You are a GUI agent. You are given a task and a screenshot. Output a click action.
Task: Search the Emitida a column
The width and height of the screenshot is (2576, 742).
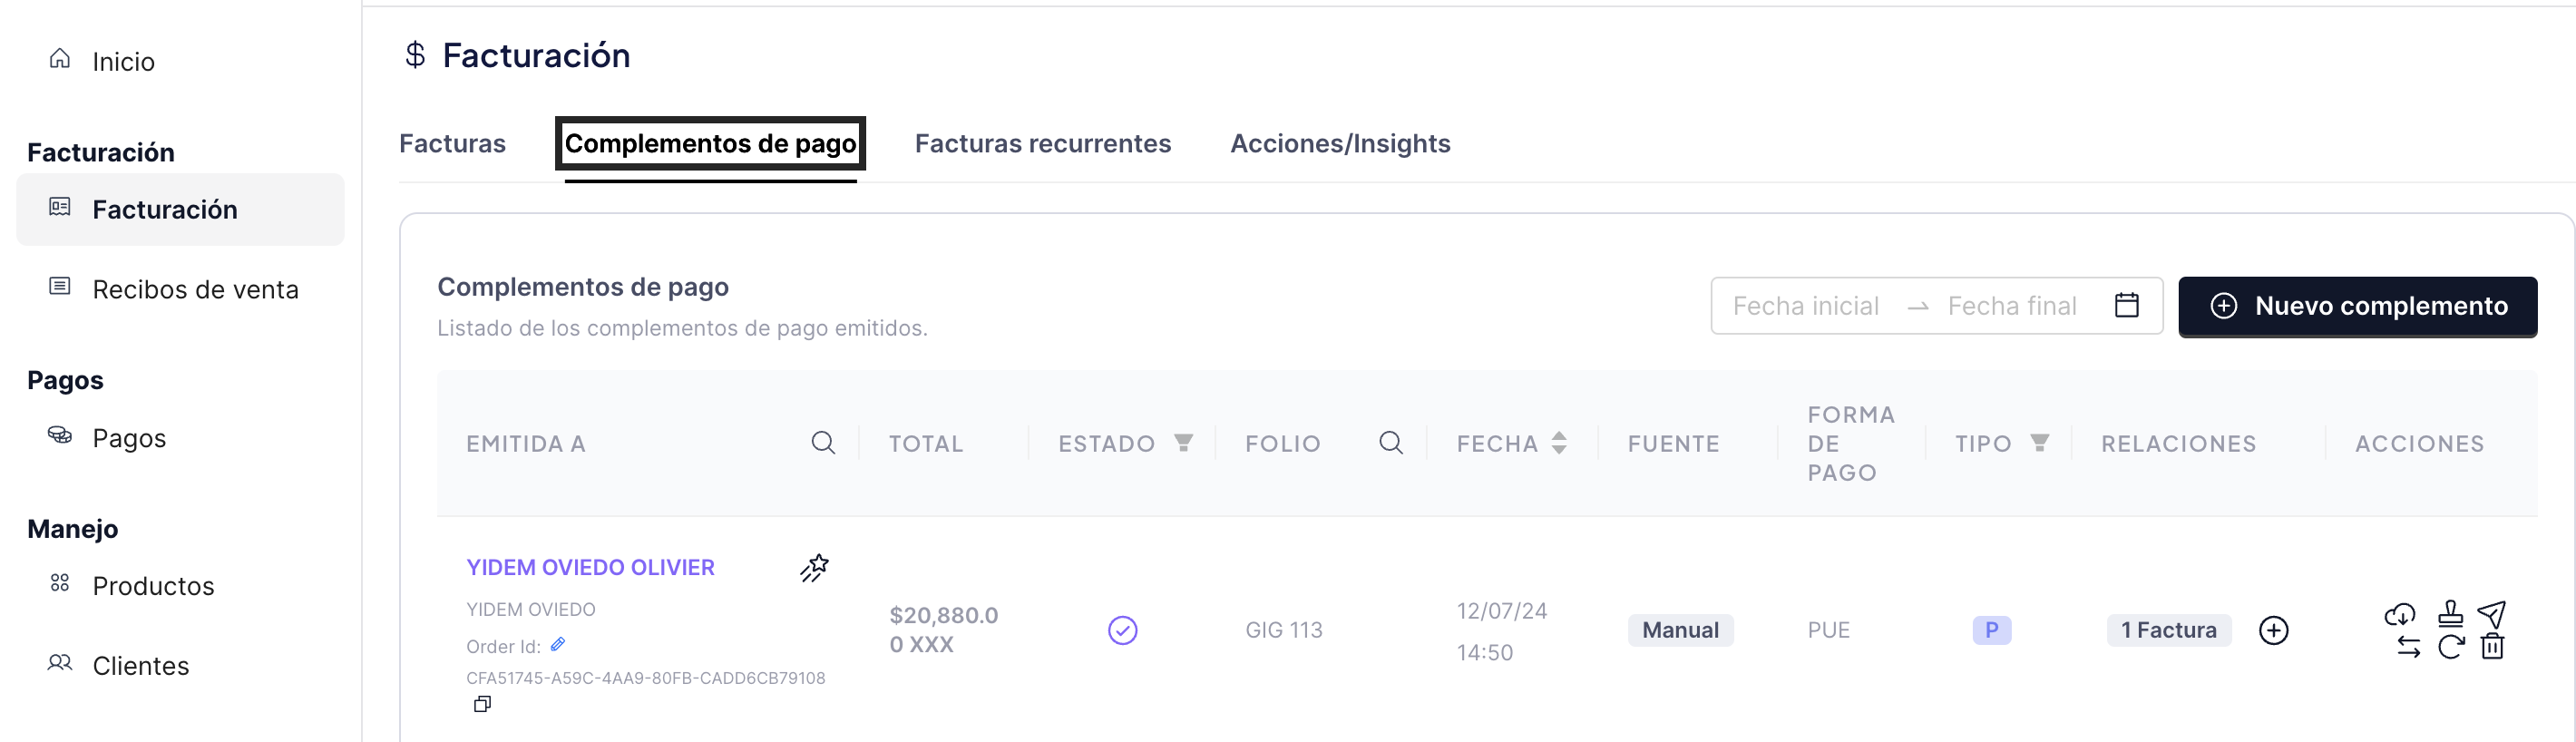pyautogui.click(x=822, y=443)
